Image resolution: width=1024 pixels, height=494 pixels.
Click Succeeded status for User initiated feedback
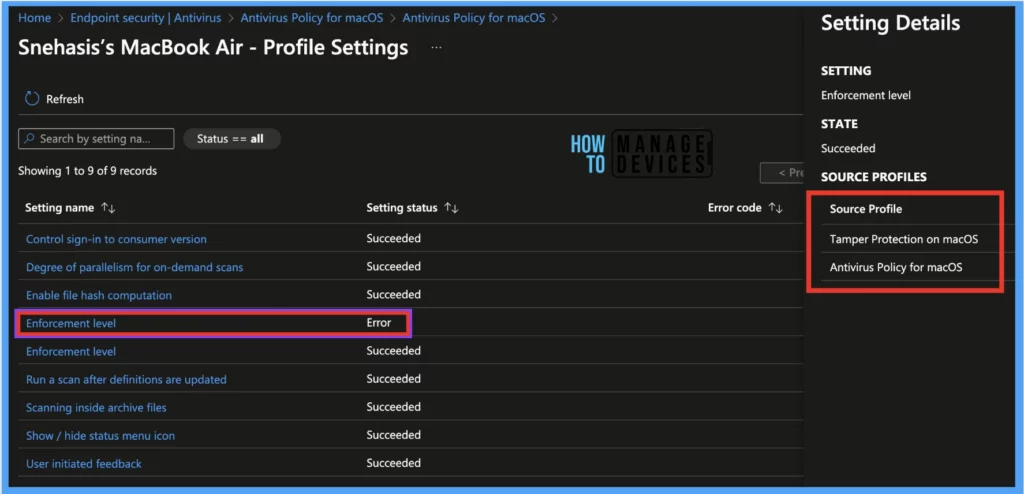[393, 463]
